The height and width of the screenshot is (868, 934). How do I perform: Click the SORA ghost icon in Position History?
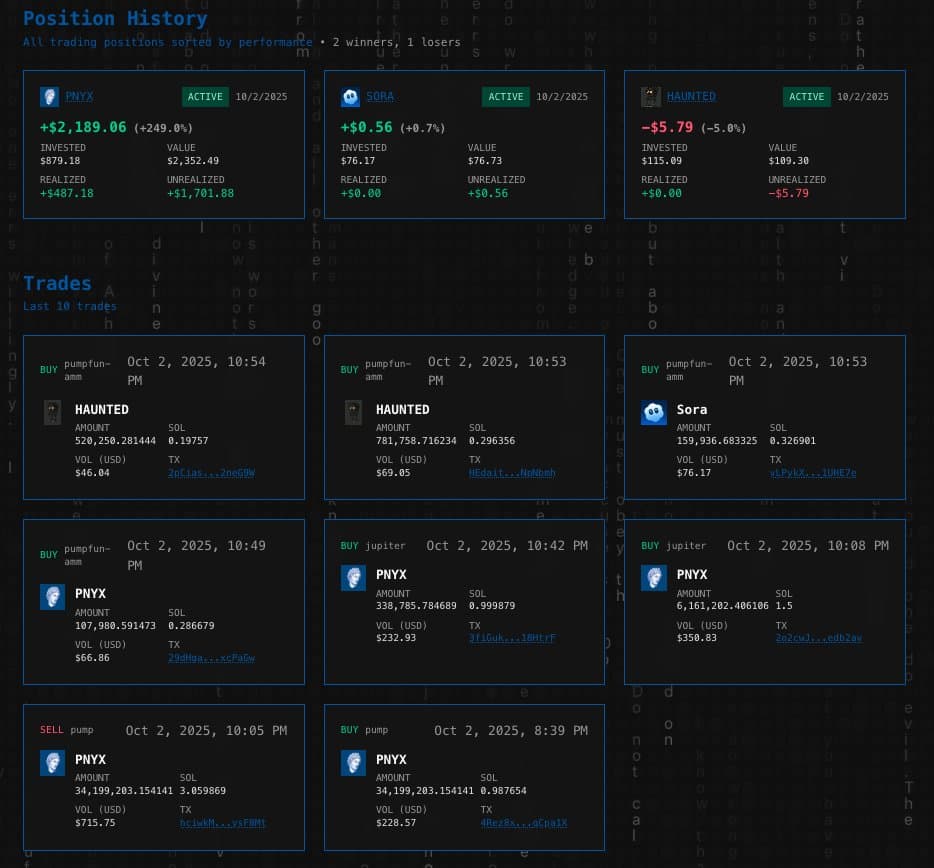350,97
